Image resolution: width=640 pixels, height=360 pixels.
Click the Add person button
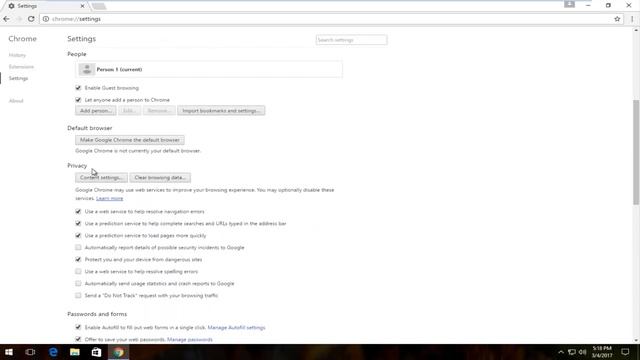[96, 111]
